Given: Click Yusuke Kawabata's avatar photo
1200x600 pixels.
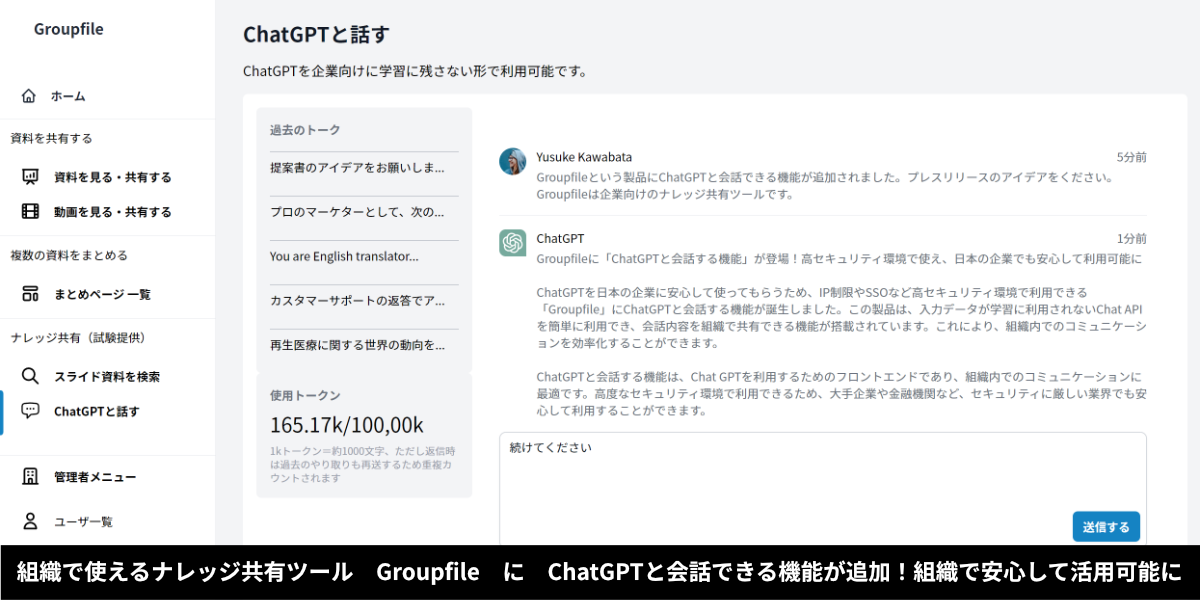Looking at the screenshot, I should 513,162.
